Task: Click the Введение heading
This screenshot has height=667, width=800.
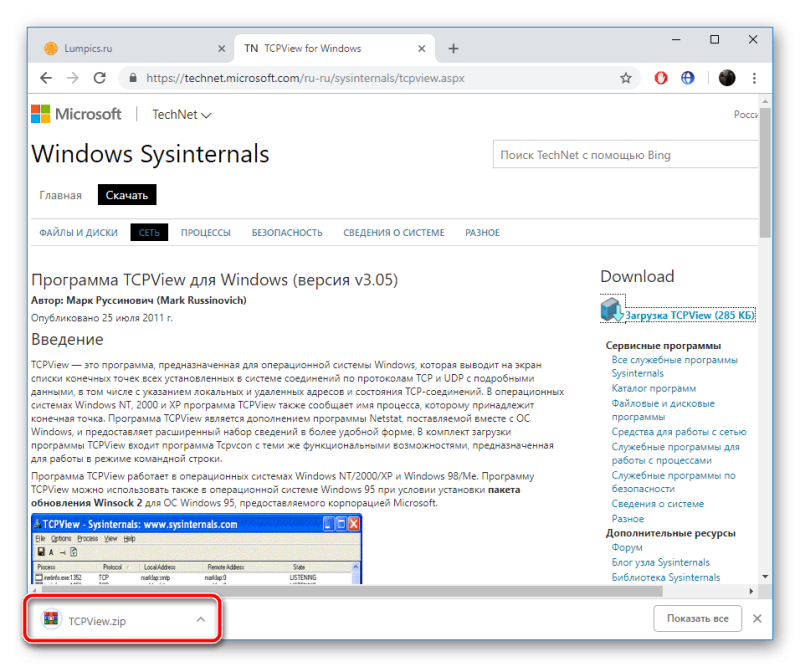Action: (x=67, y=339)
